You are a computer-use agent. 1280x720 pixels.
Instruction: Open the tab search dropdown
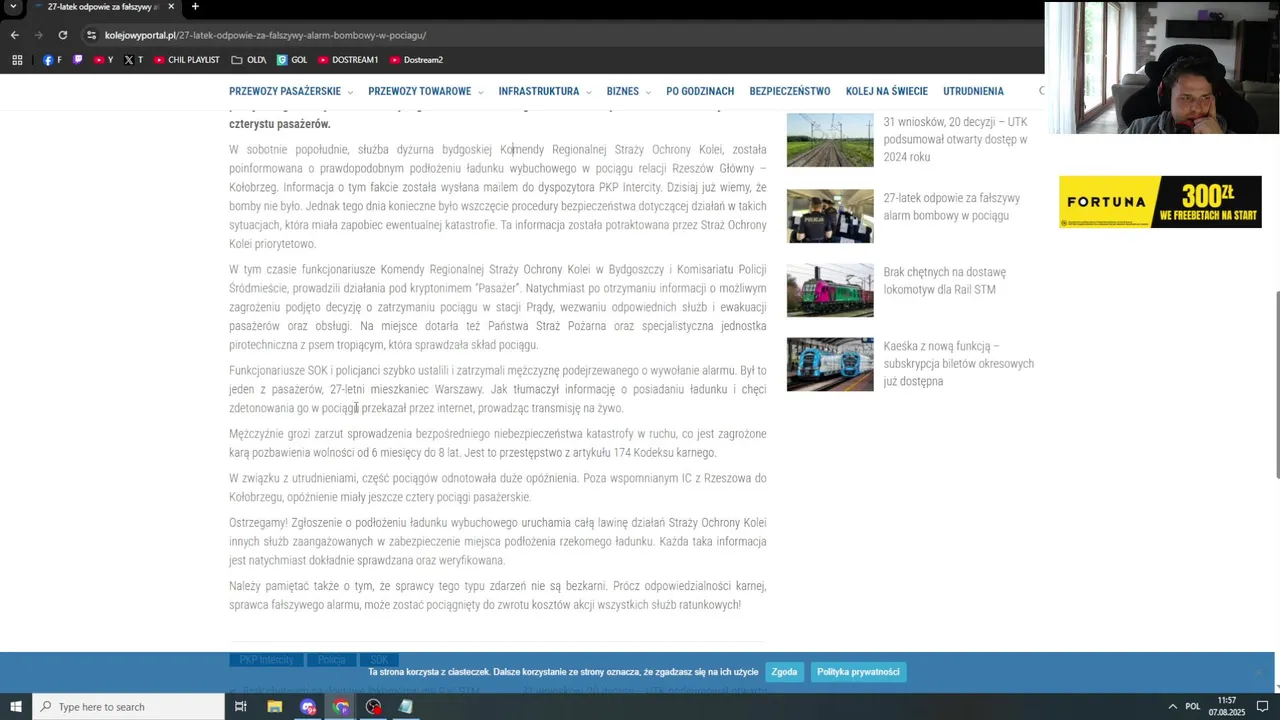(x=13, y=7)
